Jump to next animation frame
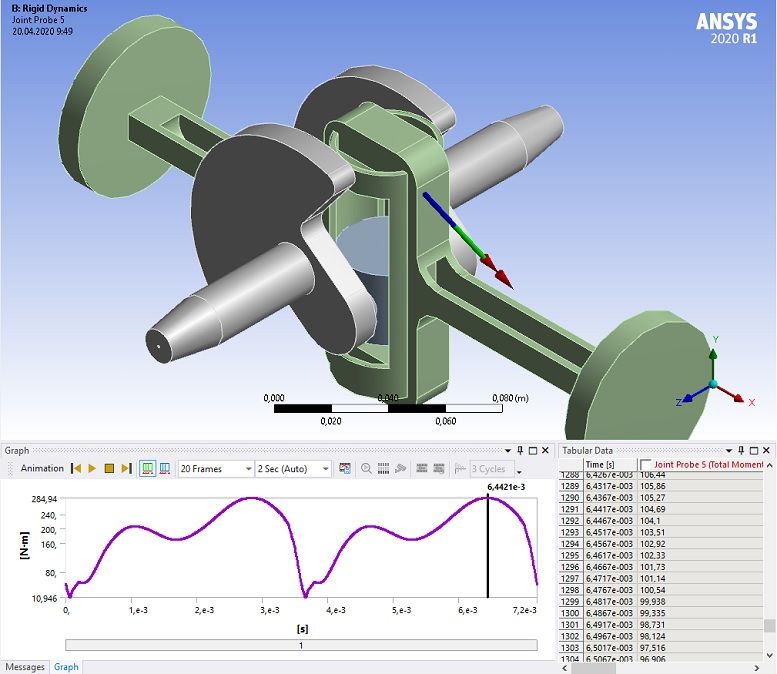This screenshot has height=674, width=777. tap(126, 468)
